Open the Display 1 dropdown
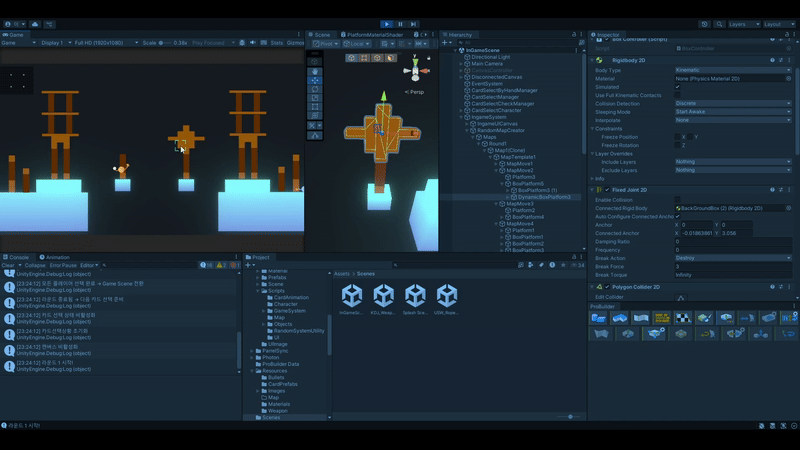The height and width of the screenshot is (450, 800). click(54, 43)
